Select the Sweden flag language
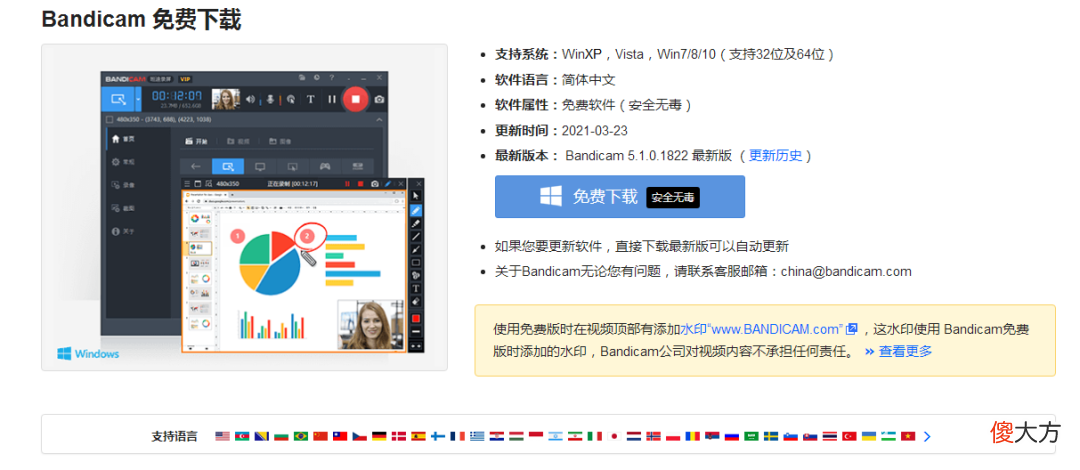The height and width of the screenshot is (470, 1080). click(771, 436)
